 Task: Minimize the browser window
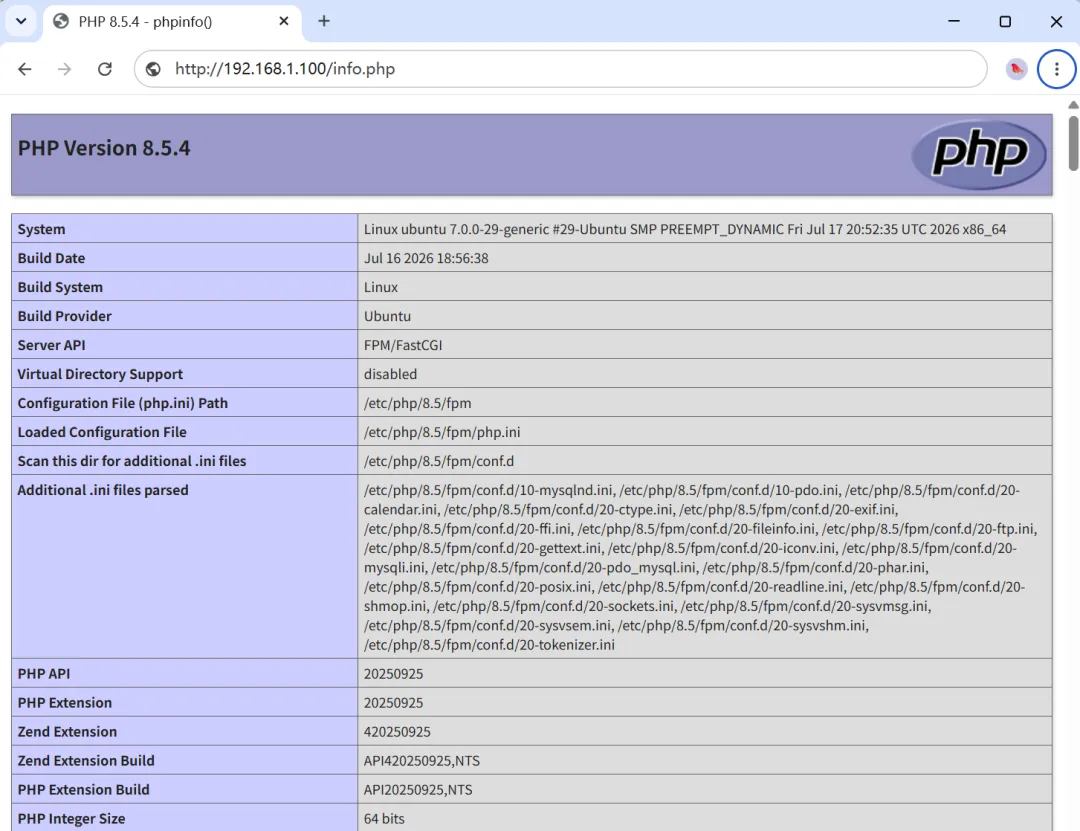[x=954, y=21]
